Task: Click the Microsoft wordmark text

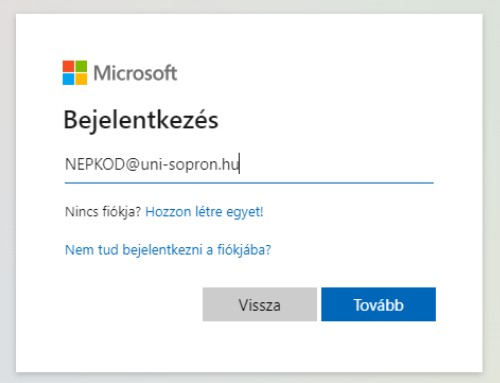Action: [x=135, y=73]
